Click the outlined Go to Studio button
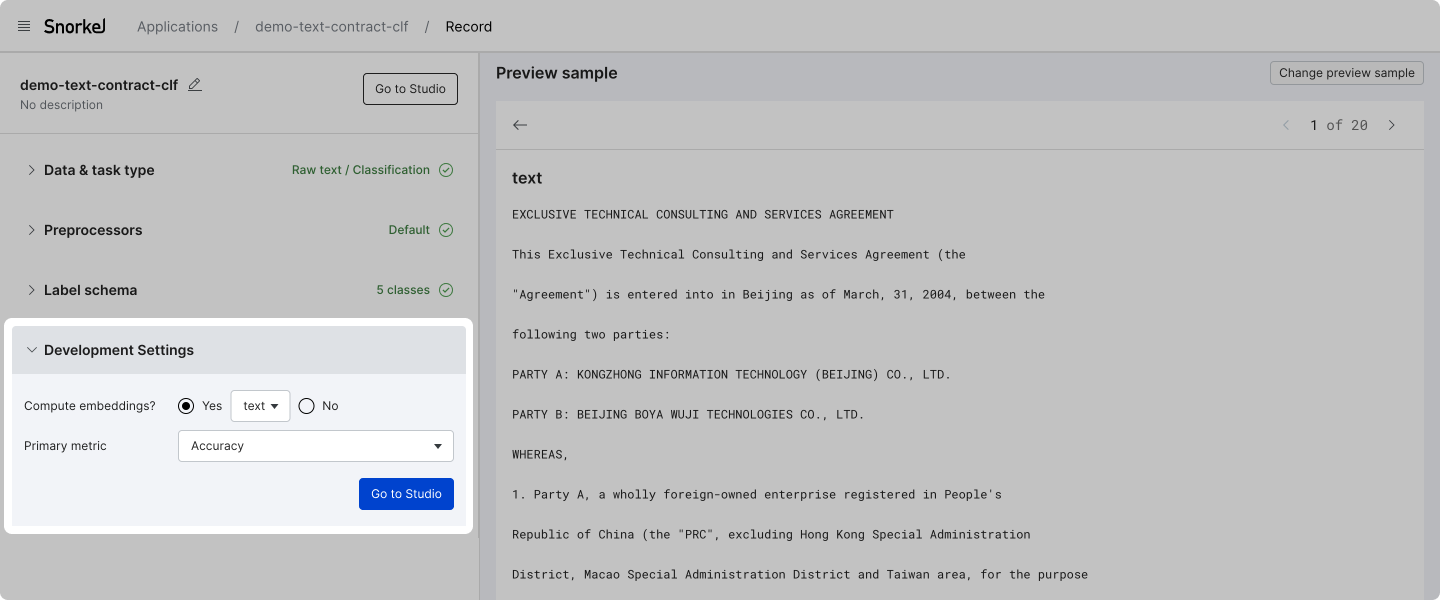The width and height of the screenshot is (1440, 600). (410, 89)
